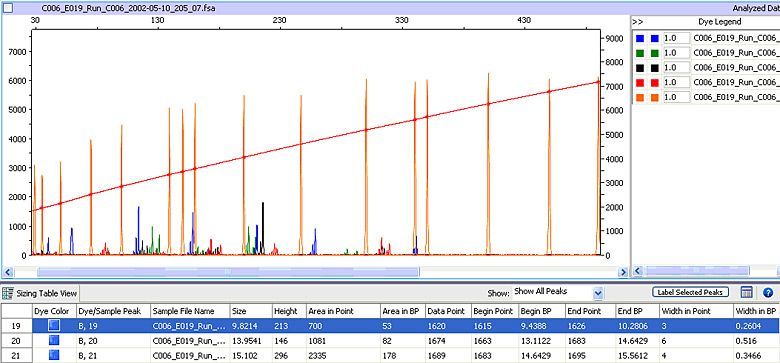Click the electropherogram horizontal scrollbar thumb
This screenshot has height=363, width=780.
point(228,272)
